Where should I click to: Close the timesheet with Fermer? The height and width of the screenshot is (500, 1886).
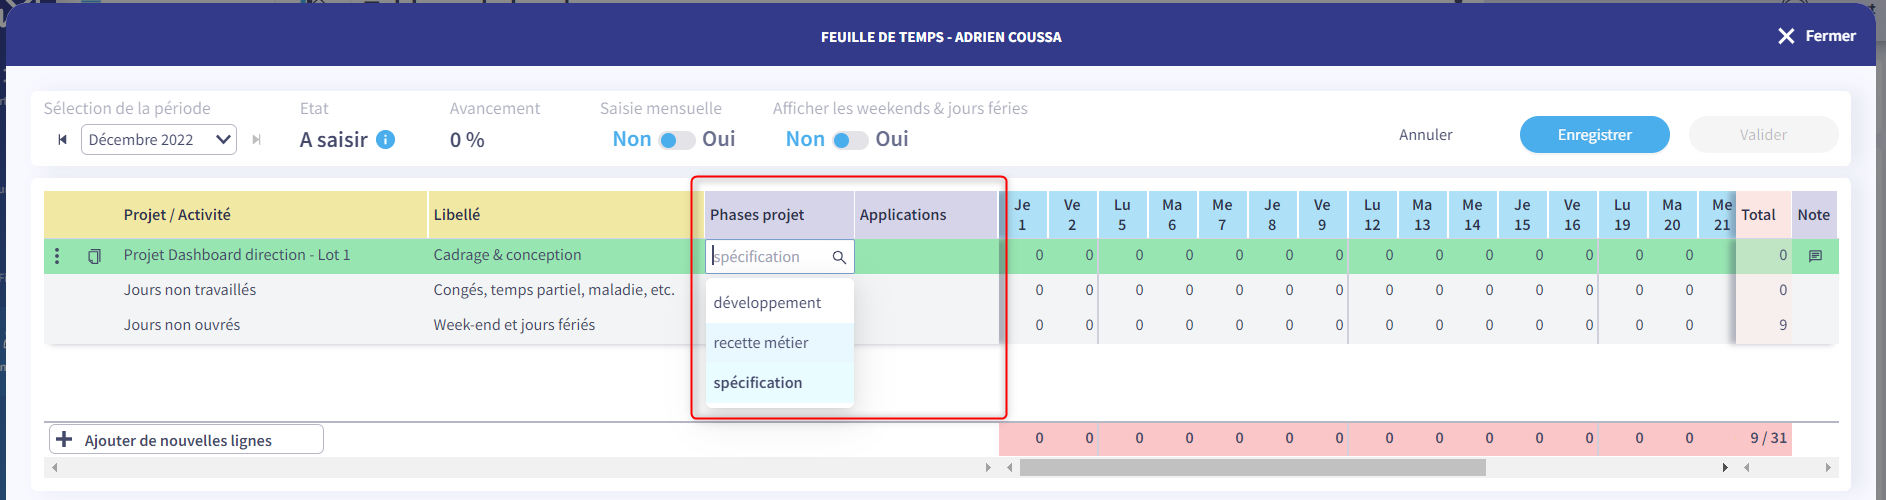click(1816, 36)
